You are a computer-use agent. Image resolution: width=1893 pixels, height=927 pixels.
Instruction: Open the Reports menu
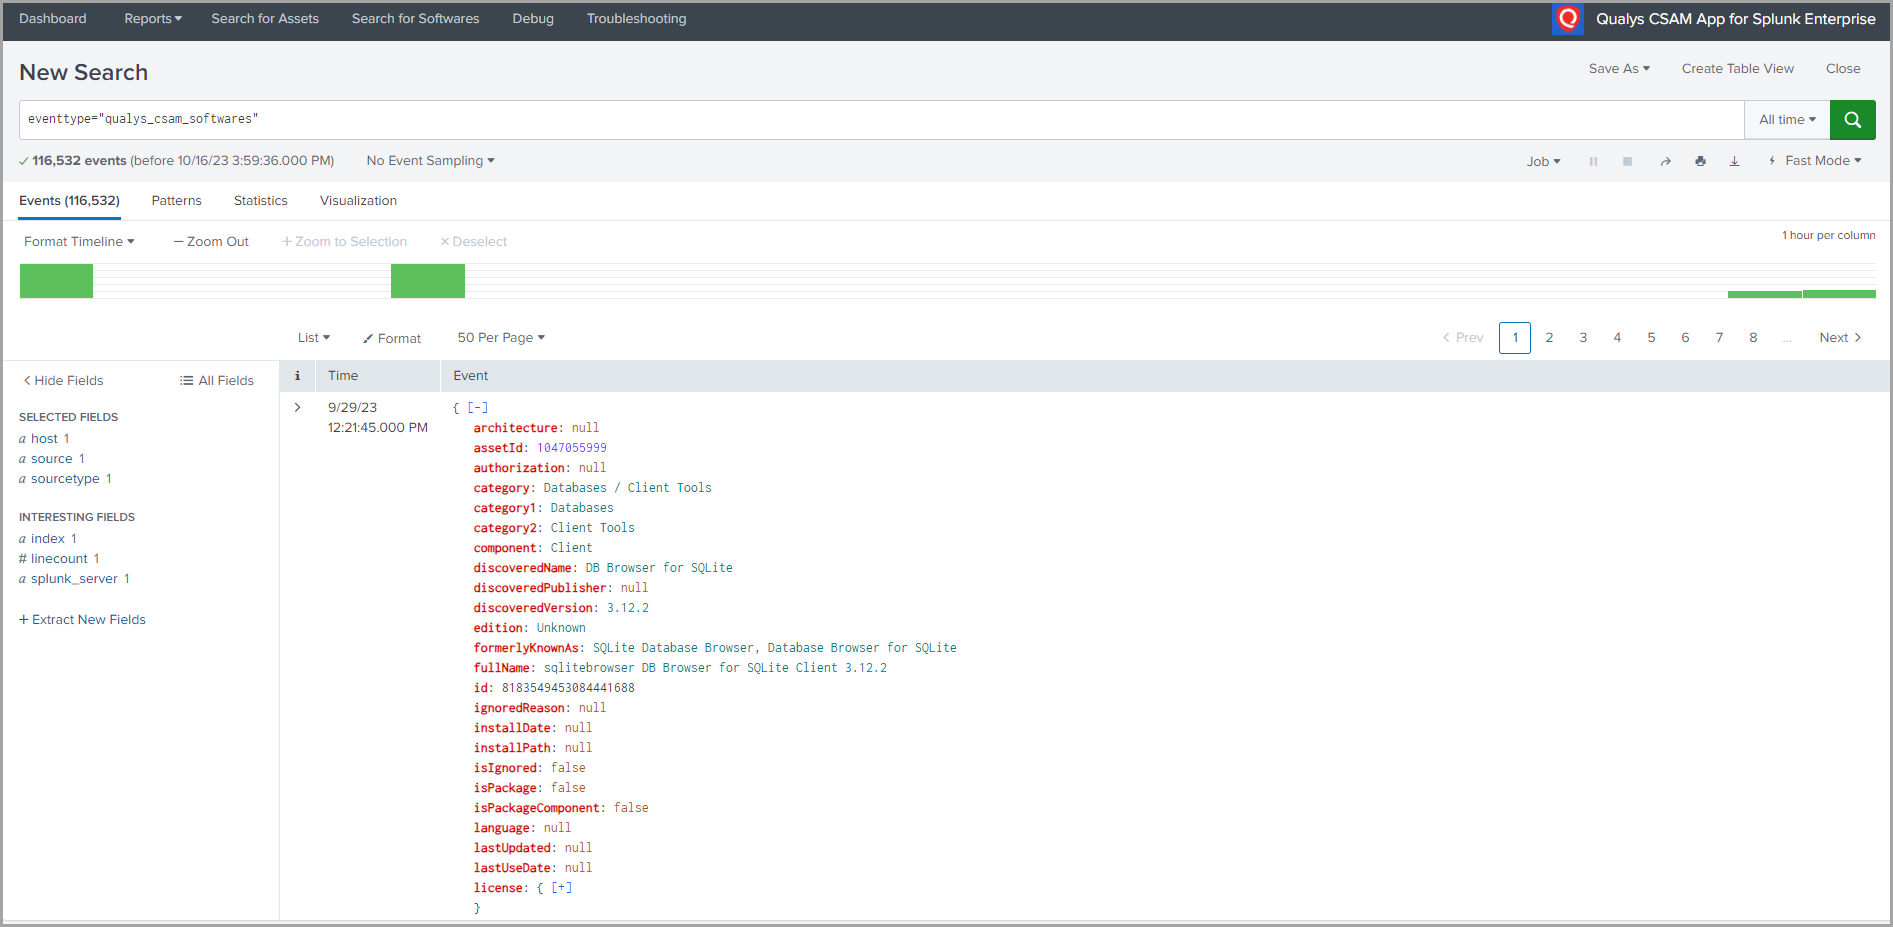pos(152,19)
